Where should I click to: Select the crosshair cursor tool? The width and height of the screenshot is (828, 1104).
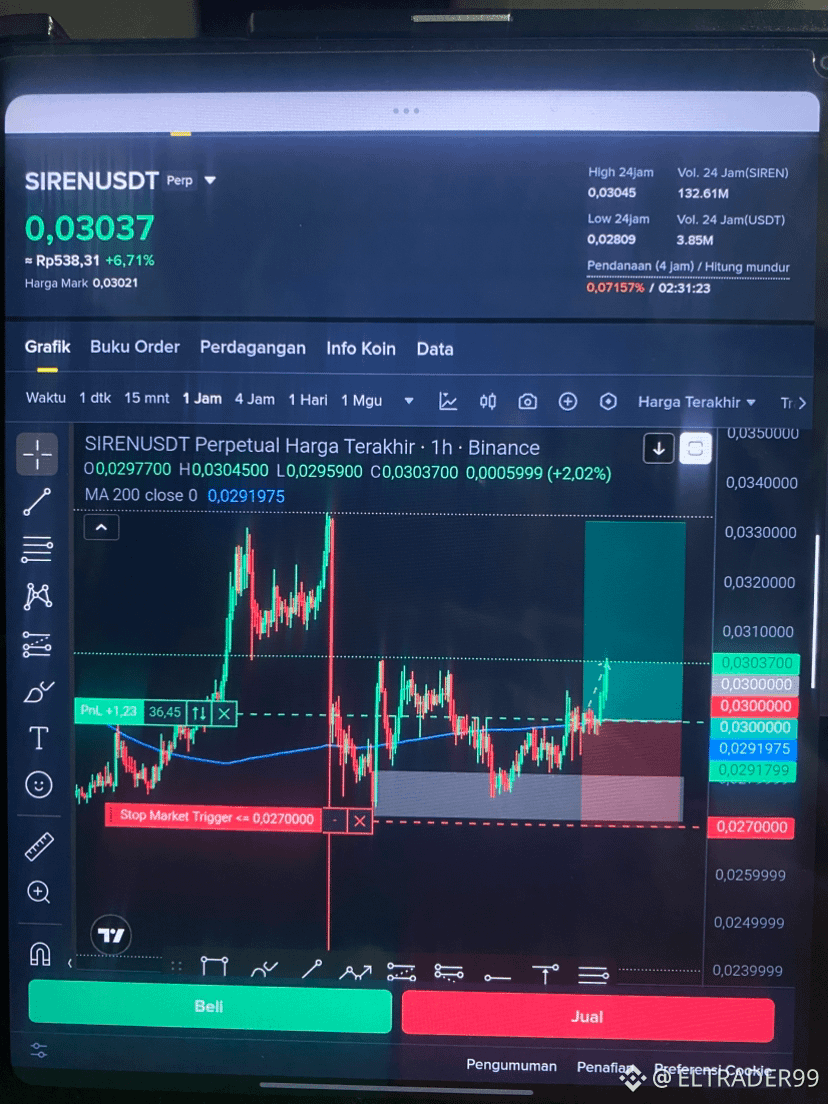click(x=37, y=454)
